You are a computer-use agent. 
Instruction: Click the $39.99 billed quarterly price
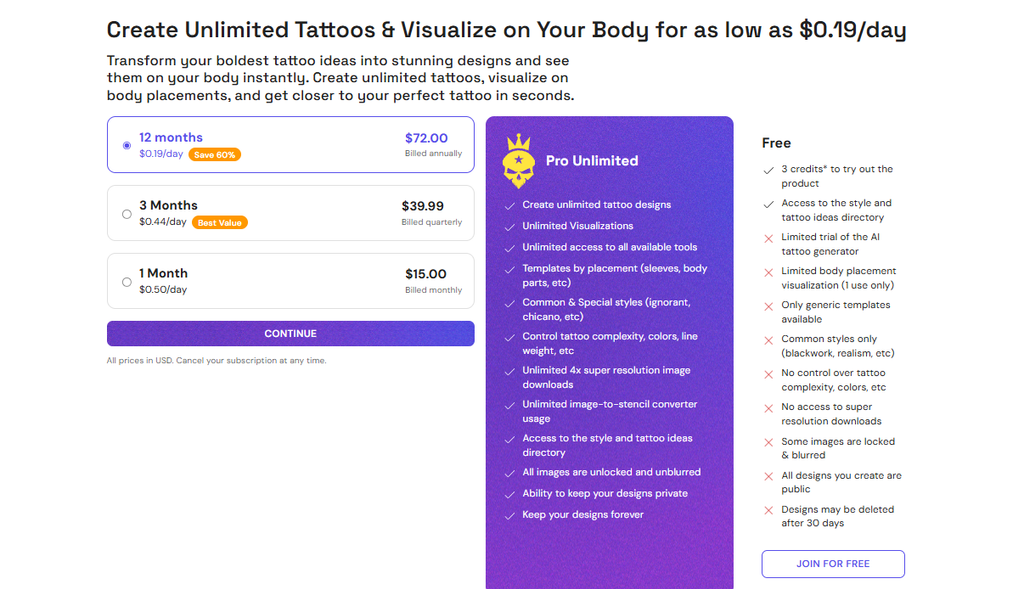pyautogui.click(x=432, y=212)
